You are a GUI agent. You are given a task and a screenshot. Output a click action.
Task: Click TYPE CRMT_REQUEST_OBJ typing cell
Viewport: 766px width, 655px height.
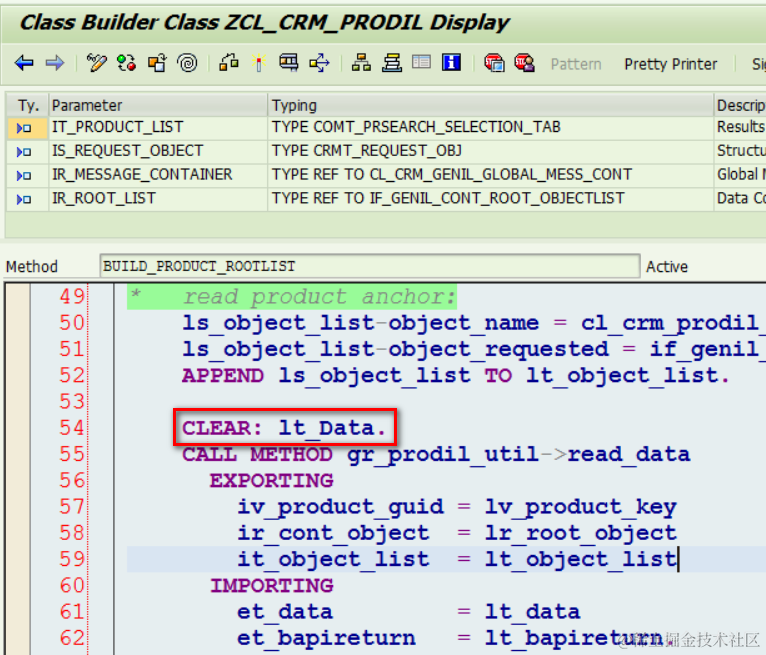(490, 151)
